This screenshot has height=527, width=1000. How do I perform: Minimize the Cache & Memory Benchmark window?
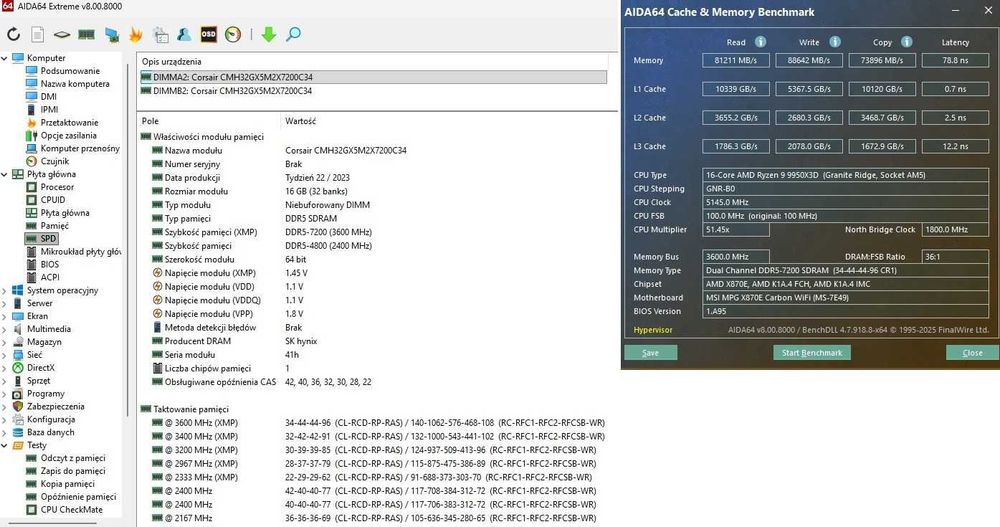(955, 11)
